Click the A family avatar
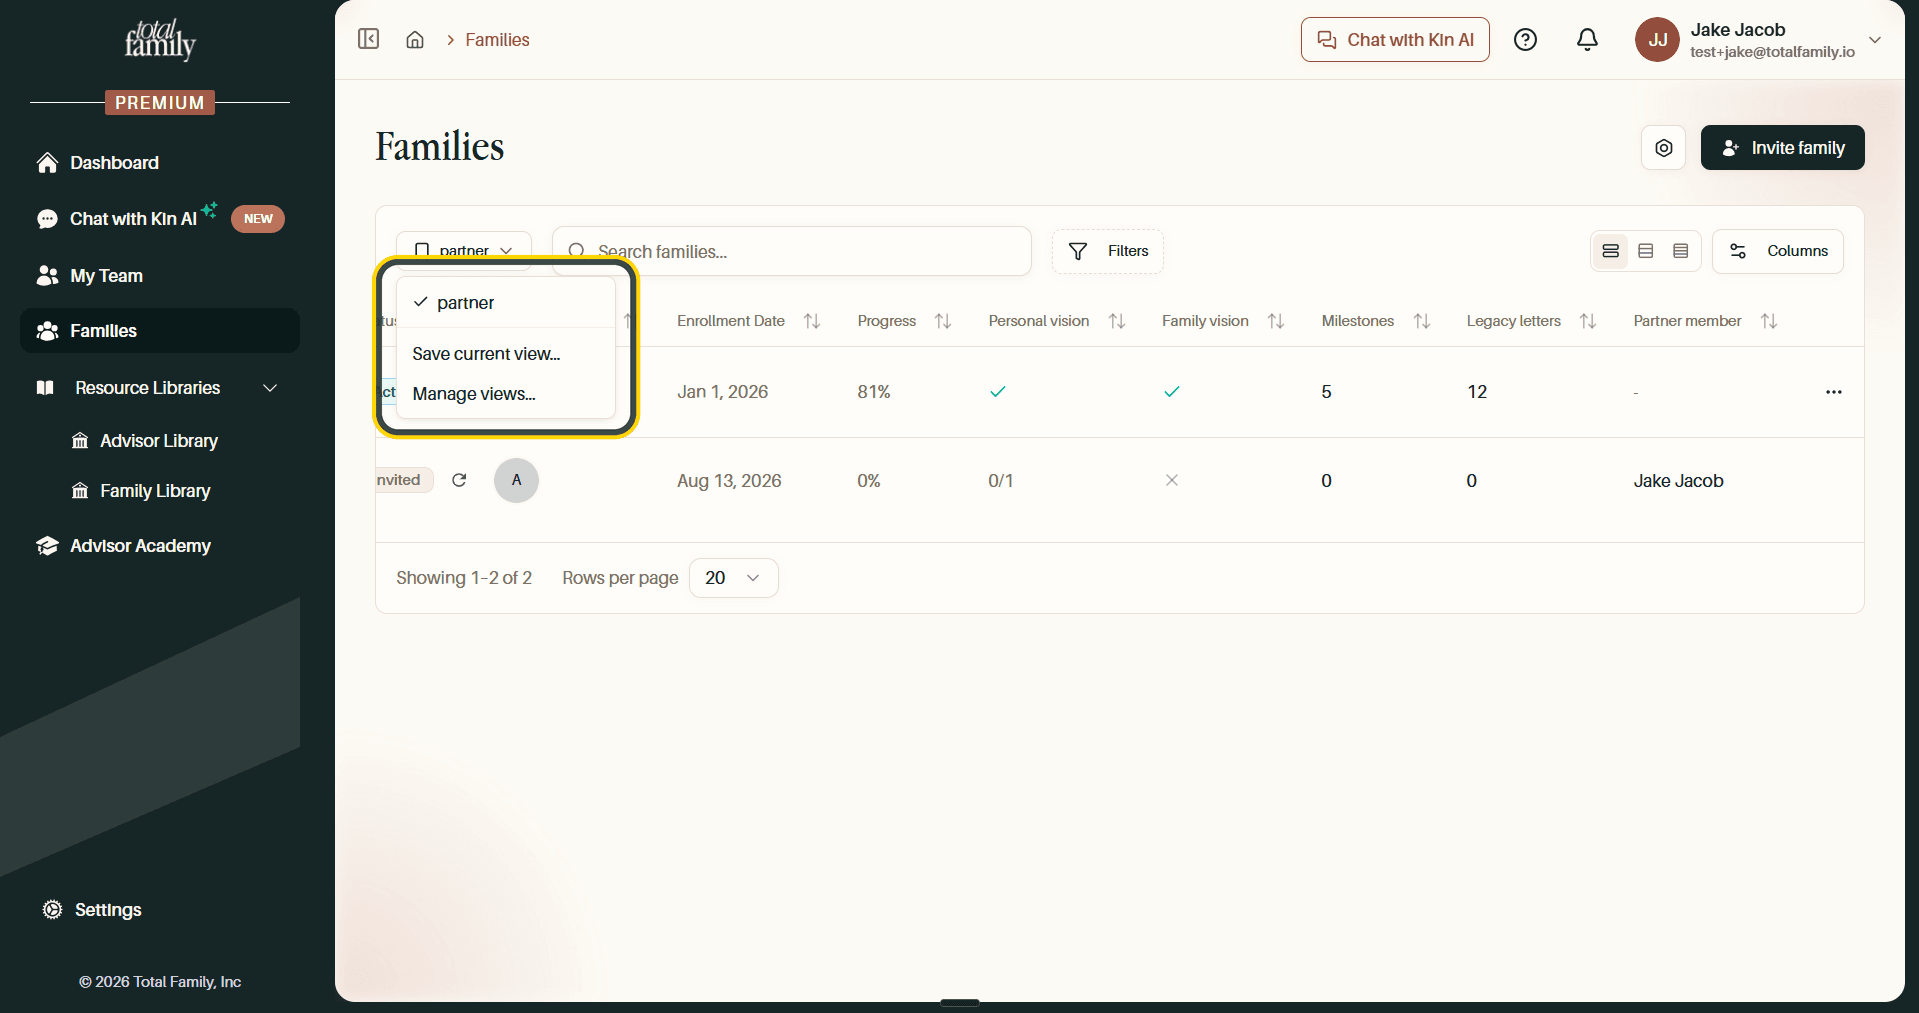This screenshot has height=1013, width=1919. [516, 480]
